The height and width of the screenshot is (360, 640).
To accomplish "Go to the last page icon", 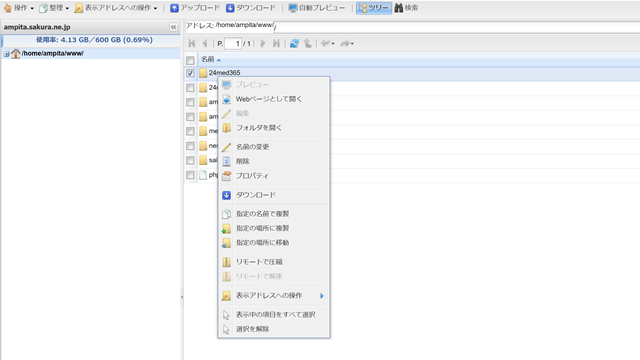I will click(x=276, y=43).
